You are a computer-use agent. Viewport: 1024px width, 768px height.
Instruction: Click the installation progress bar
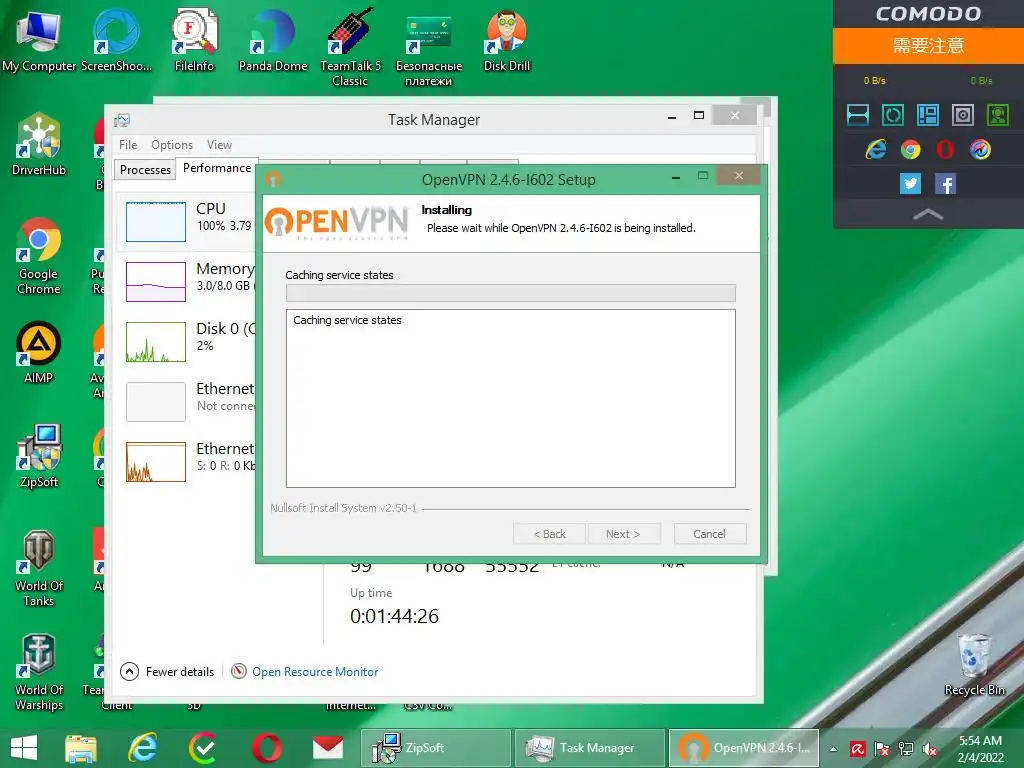click(511, 293)
